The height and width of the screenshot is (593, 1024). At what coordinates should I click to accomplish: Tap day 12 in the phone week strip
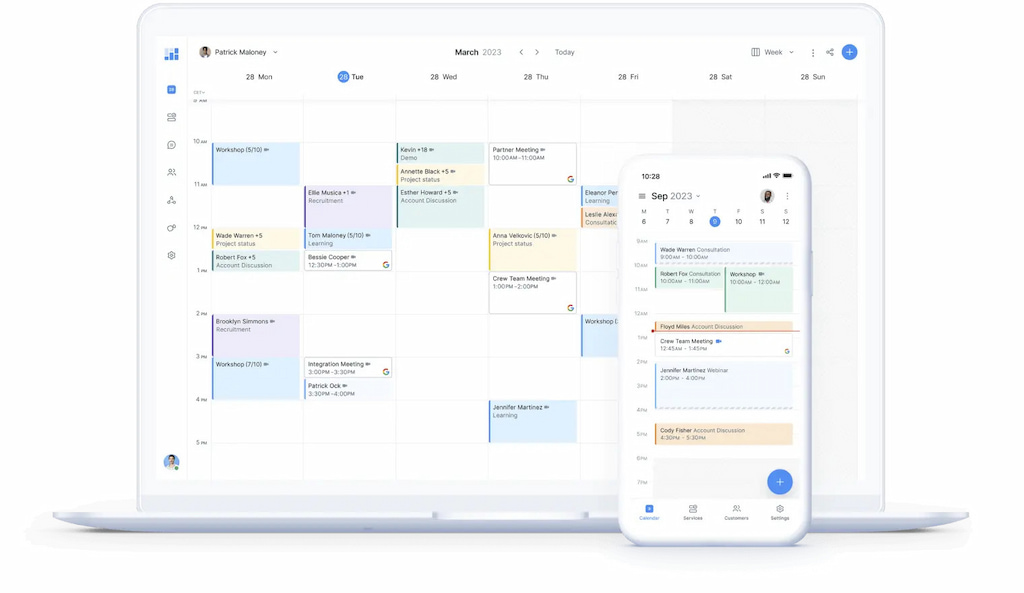click(785, 221)
